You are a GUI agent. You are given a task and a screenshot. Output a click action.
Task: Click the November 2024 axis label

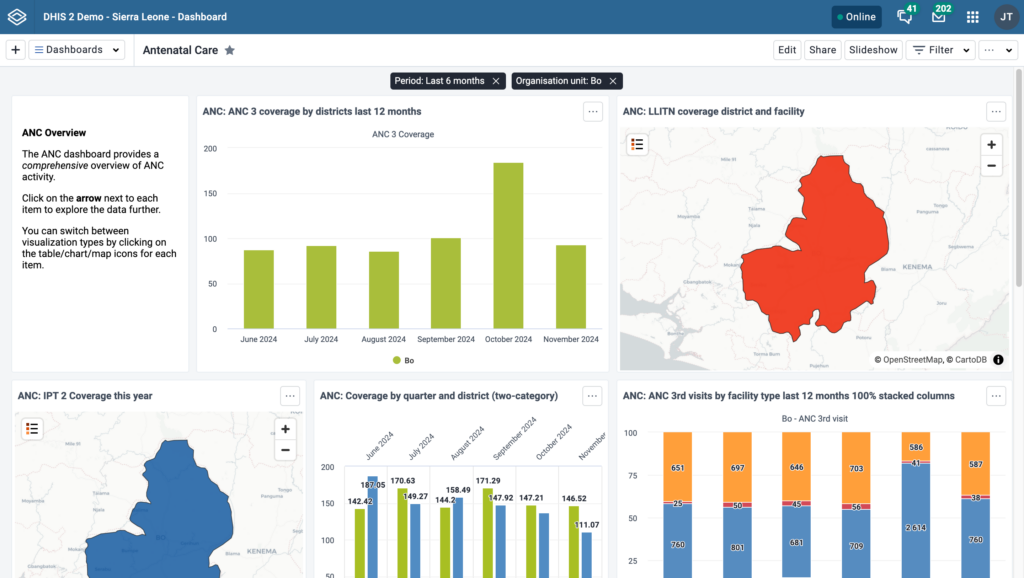tap(571, 340)
